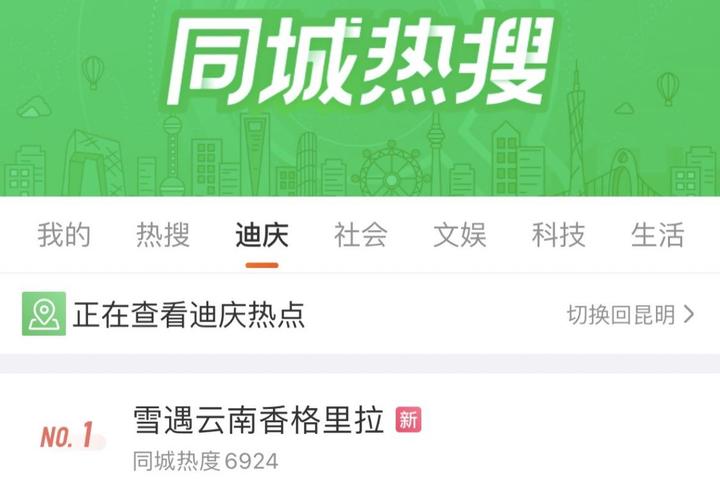This screenshot has width=720, height=498.
Task: Open the 科技 tab
Action: 558,235
